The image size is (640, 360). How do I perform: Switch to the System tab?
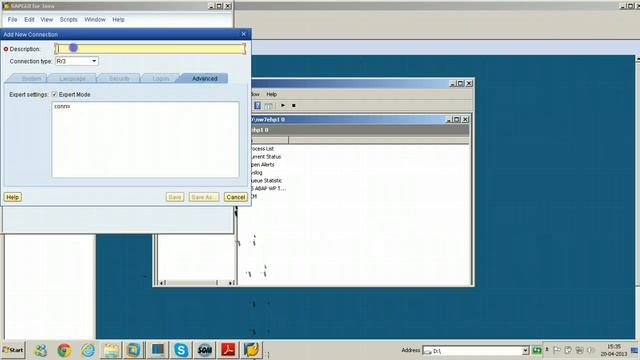tap(31, 78)
